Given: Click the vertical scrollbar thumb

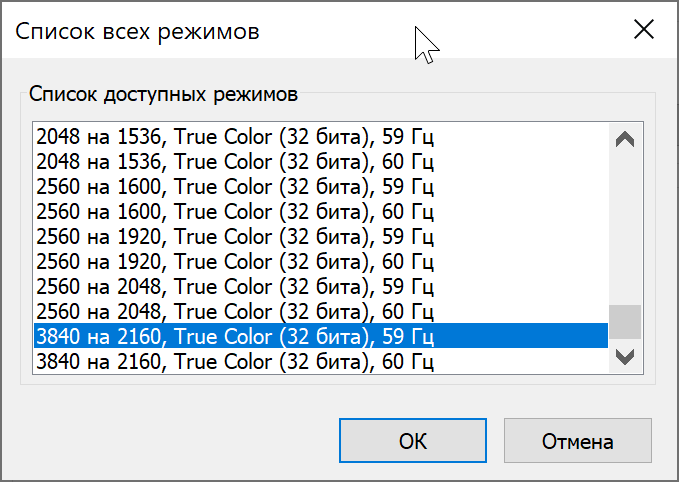Looking at the screenshot, I should [x=625, y=322].
